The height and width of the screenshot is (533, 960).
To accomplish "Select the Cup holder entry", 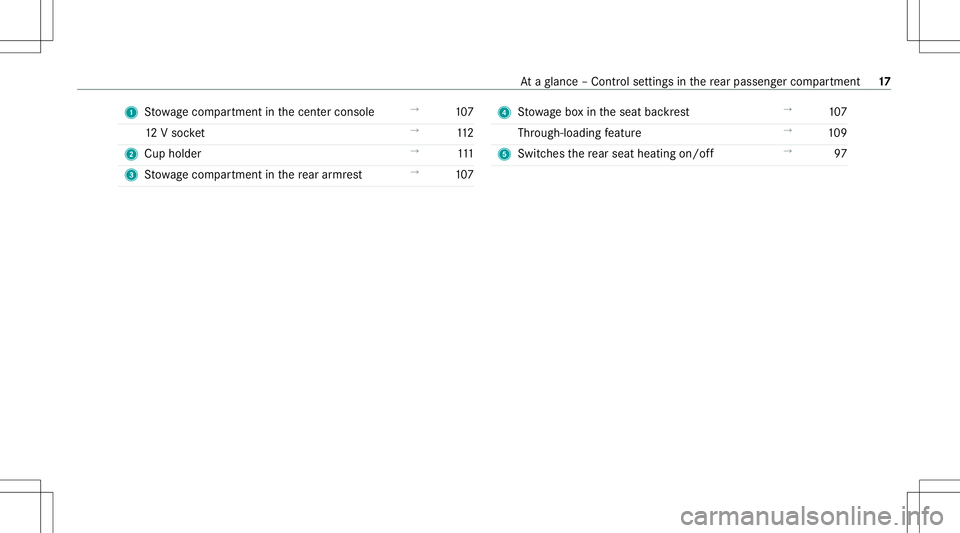I will [173, 154].
